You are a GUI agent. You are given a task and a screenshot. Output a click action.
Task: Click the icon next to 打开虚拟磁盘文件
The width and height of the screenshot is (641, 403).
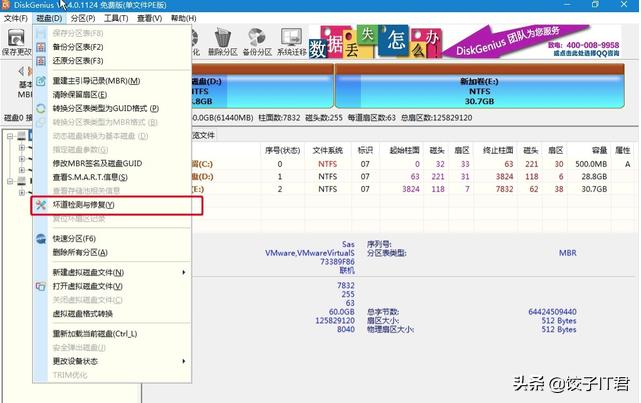41,287
